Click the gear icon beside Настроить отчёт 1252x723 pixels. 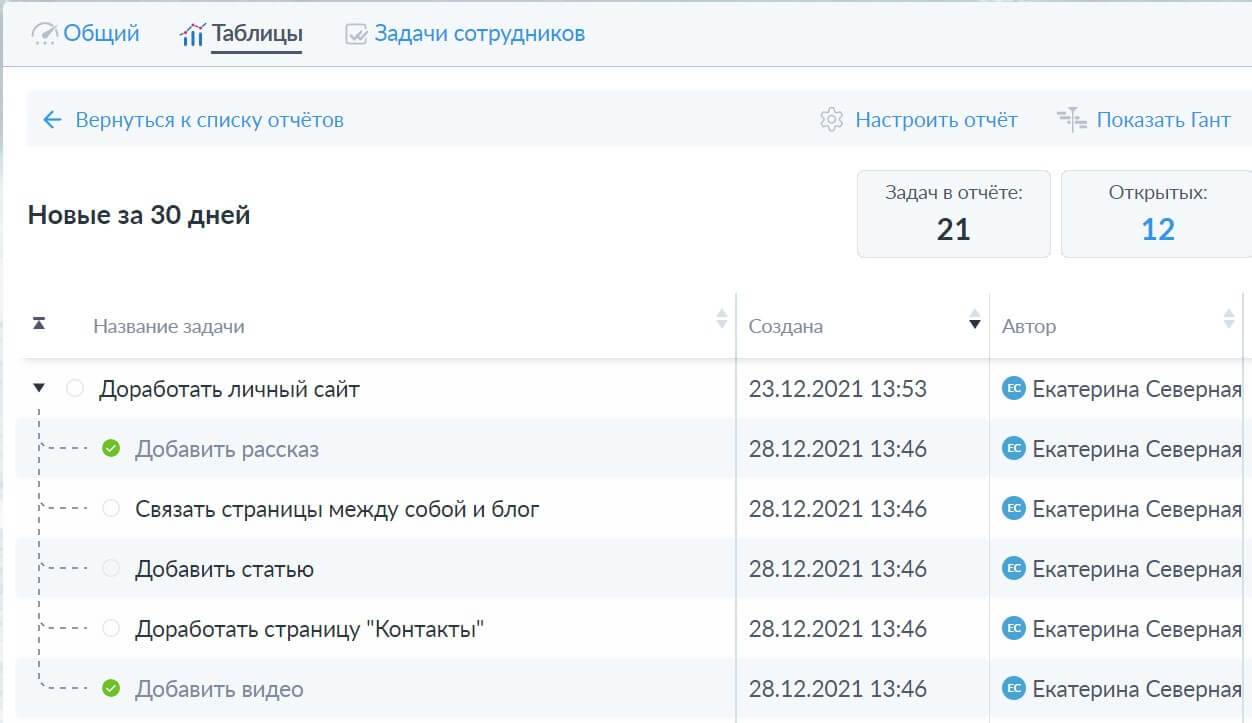click(831, 120)
